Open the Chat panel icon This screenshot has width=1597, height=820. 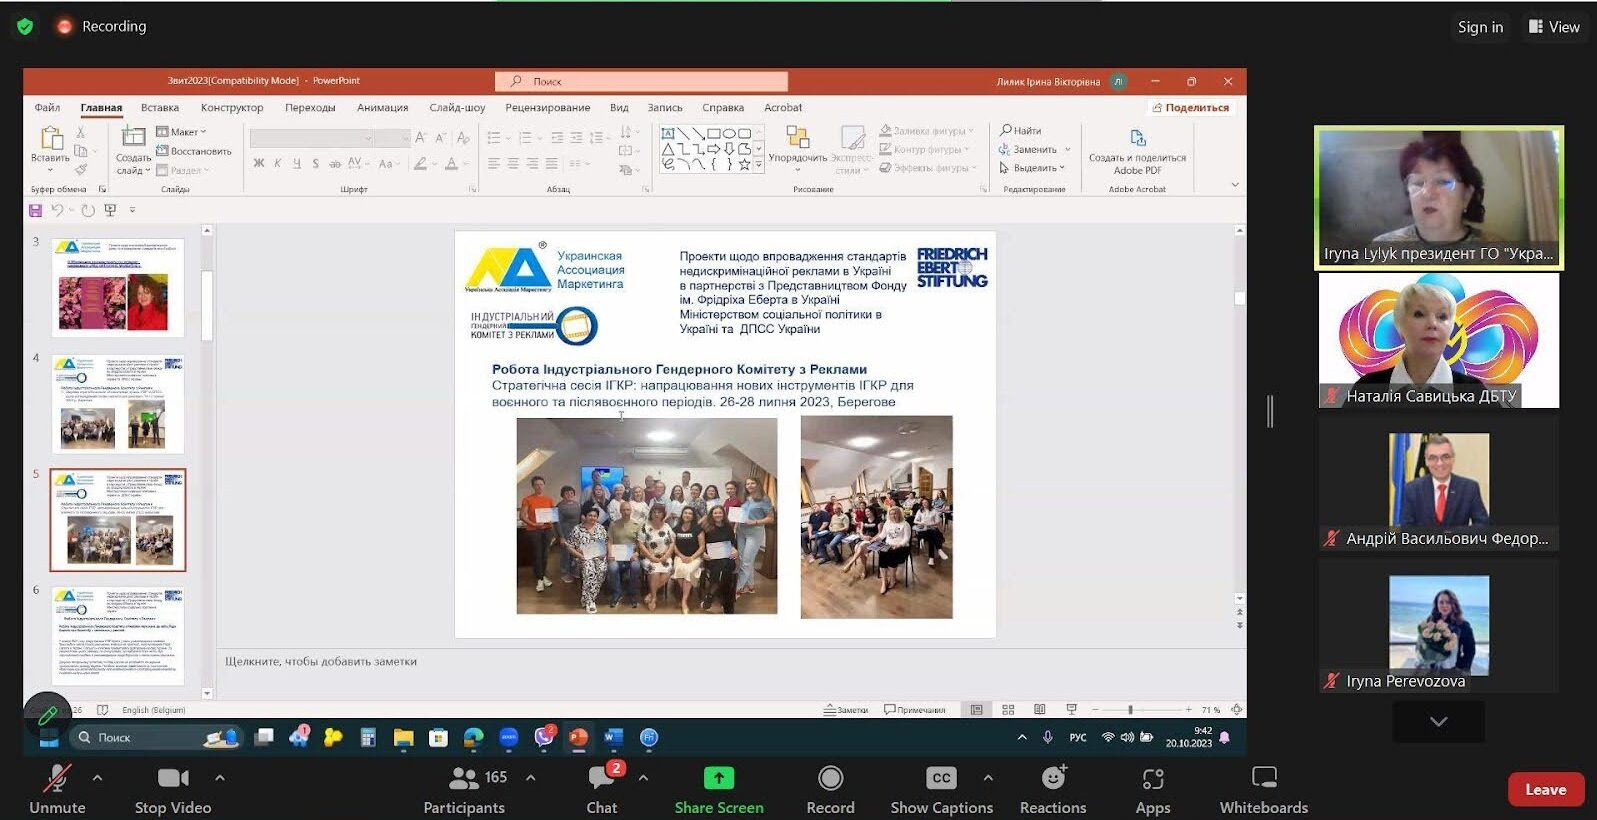(x=602, y=778)
